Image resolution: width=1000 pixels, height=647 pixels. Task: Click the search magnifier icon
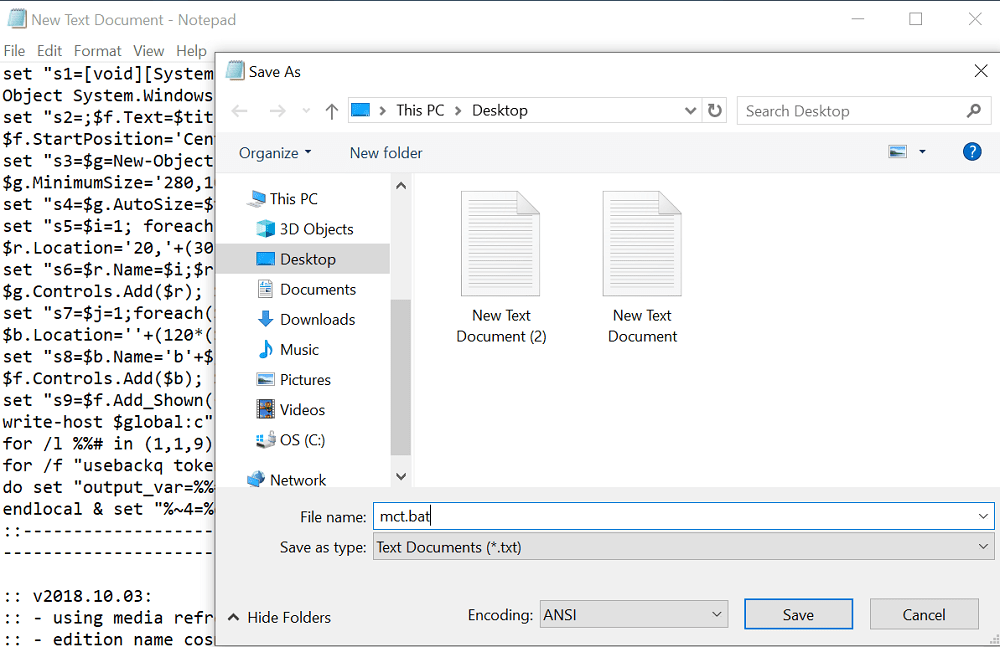[974, 111]
